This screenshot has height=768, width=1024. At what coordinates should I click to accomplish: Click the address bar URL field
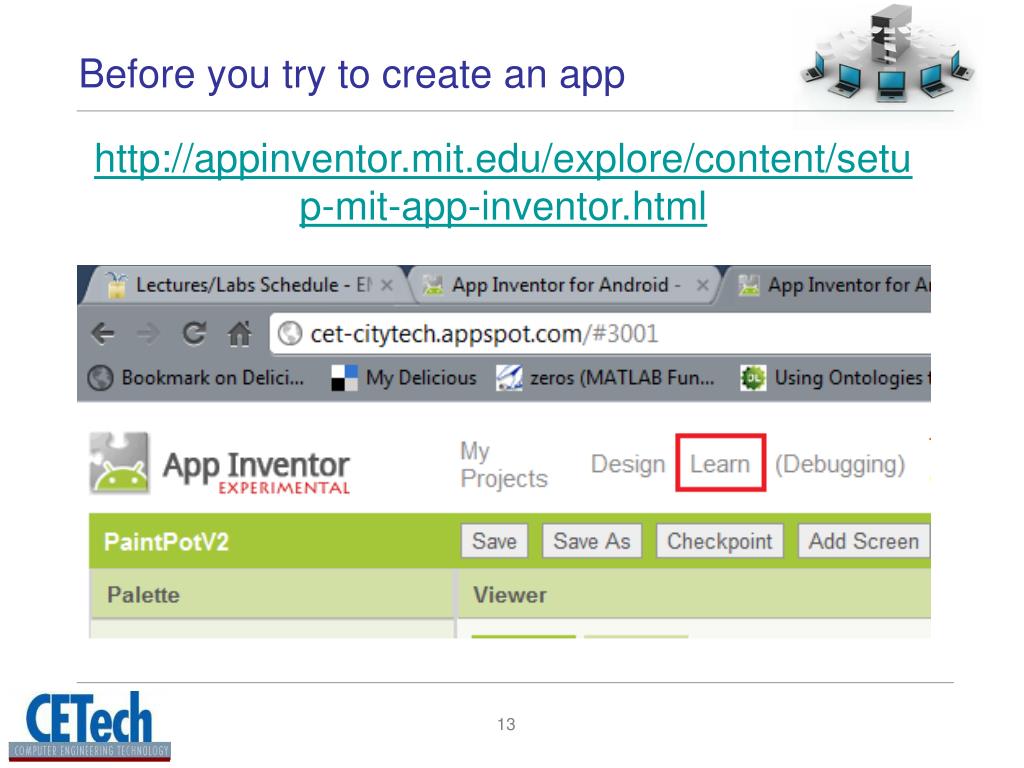[x=600, y=334]
